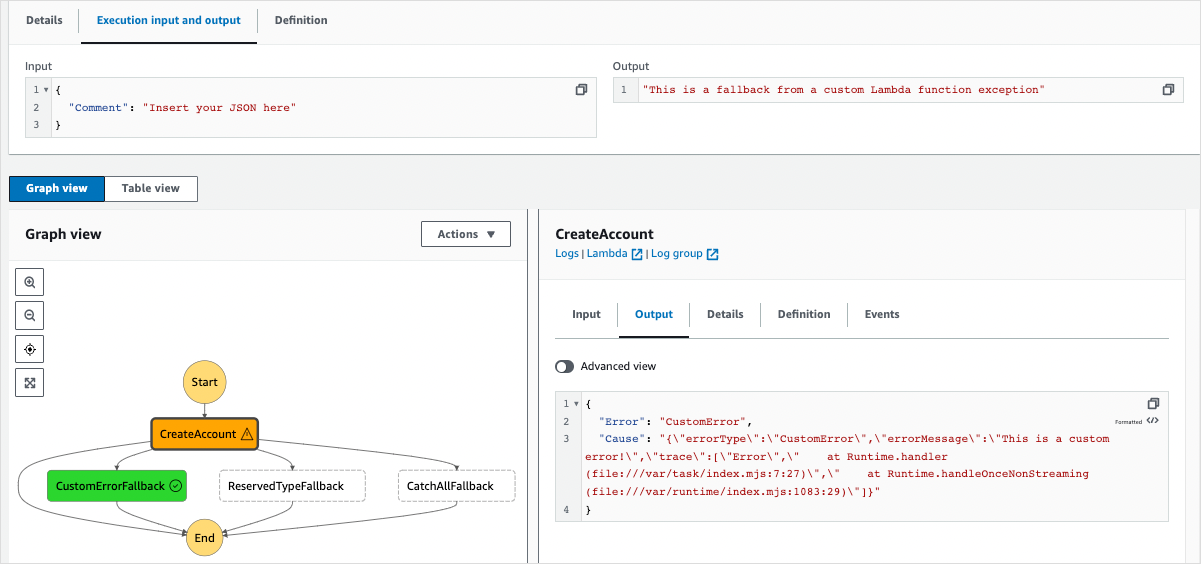Collapse the step output code fold arrow
This screenshot has width=1201, height=564.
(576, 404)
